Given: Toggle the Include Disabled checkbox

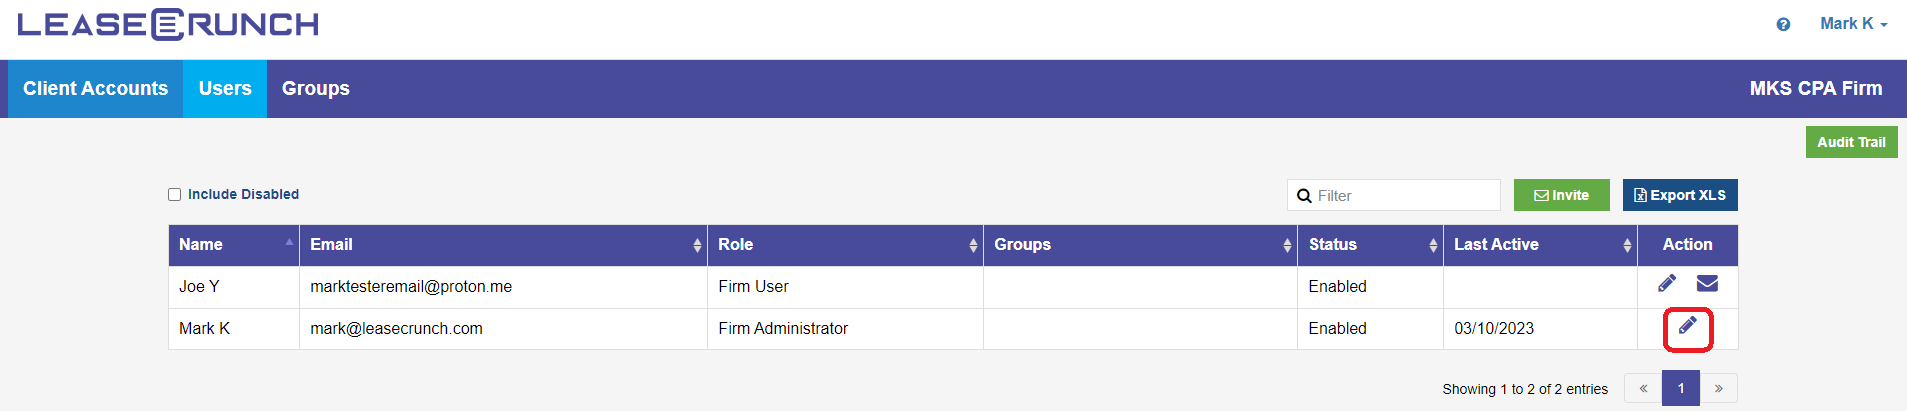Looking at the screenshot, I should tap(175, 194).
